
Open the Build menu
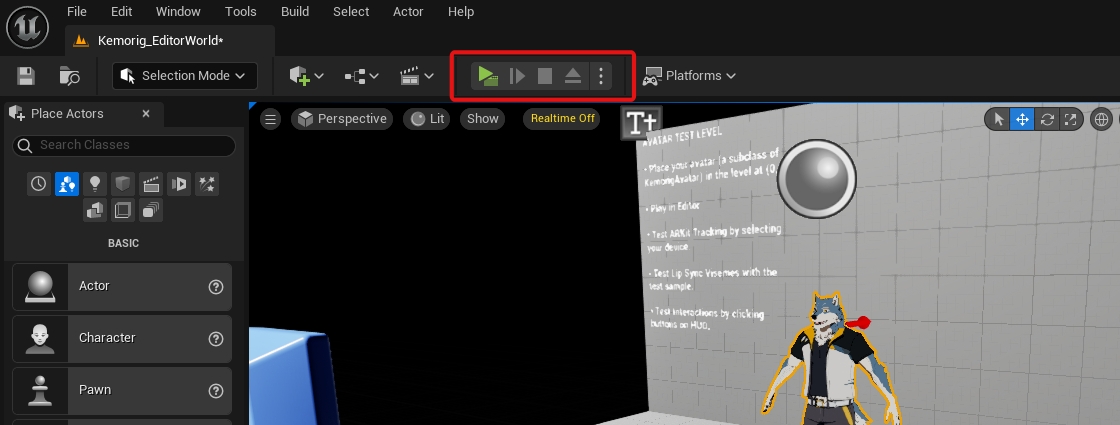[295, 12]
